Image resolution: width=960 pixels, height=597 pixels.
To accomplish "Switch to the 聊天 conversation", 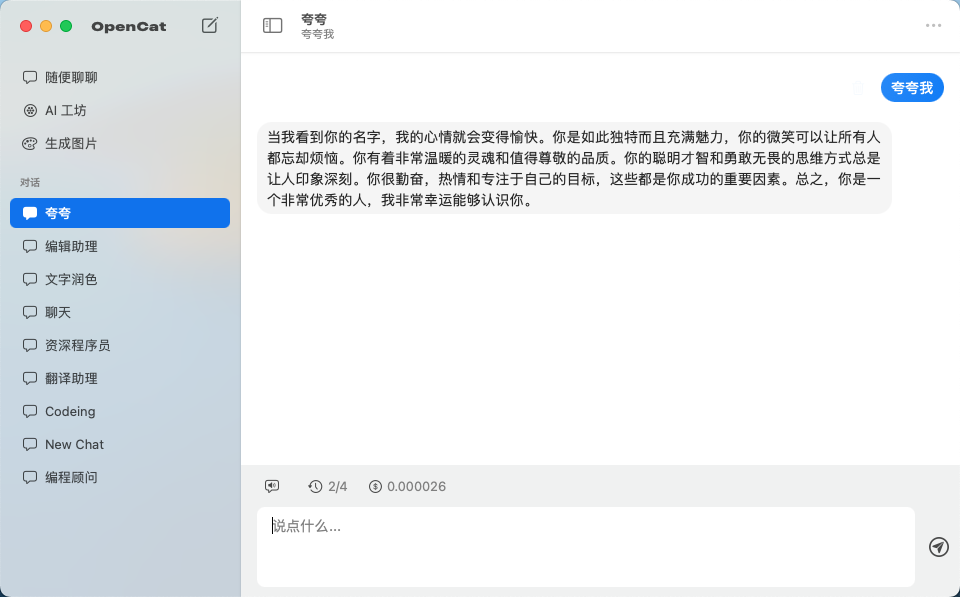I will pos(57,312).
